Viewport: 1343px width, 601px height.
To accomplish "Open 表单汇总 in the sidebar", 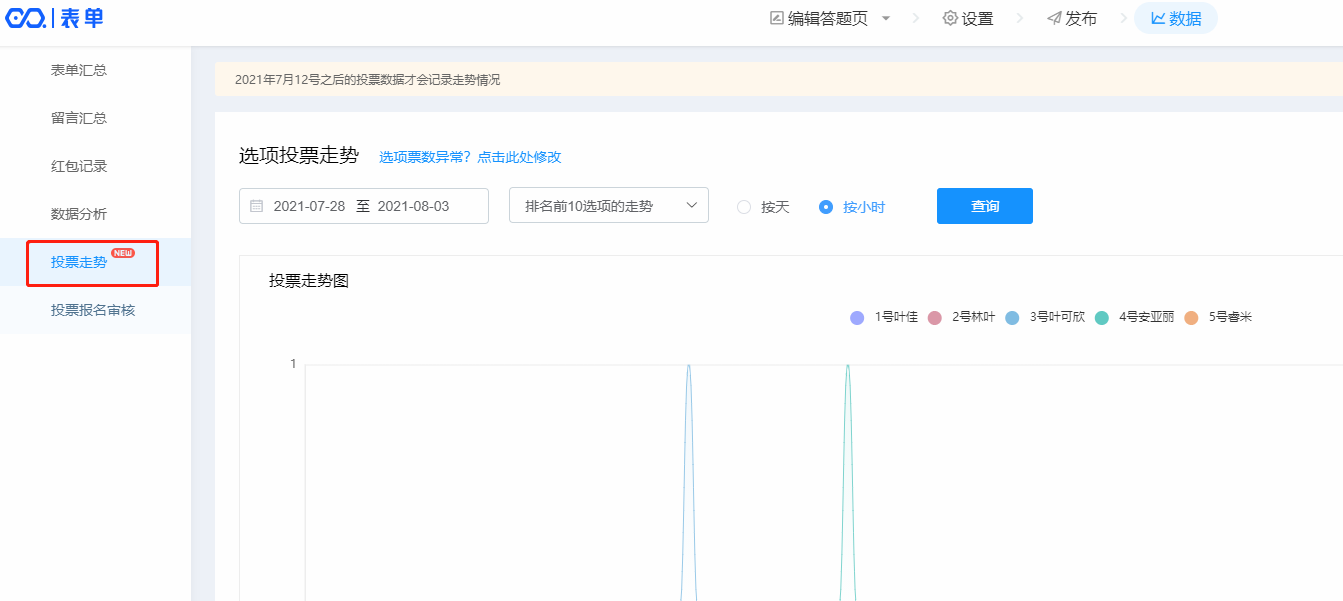I will 79,70.
